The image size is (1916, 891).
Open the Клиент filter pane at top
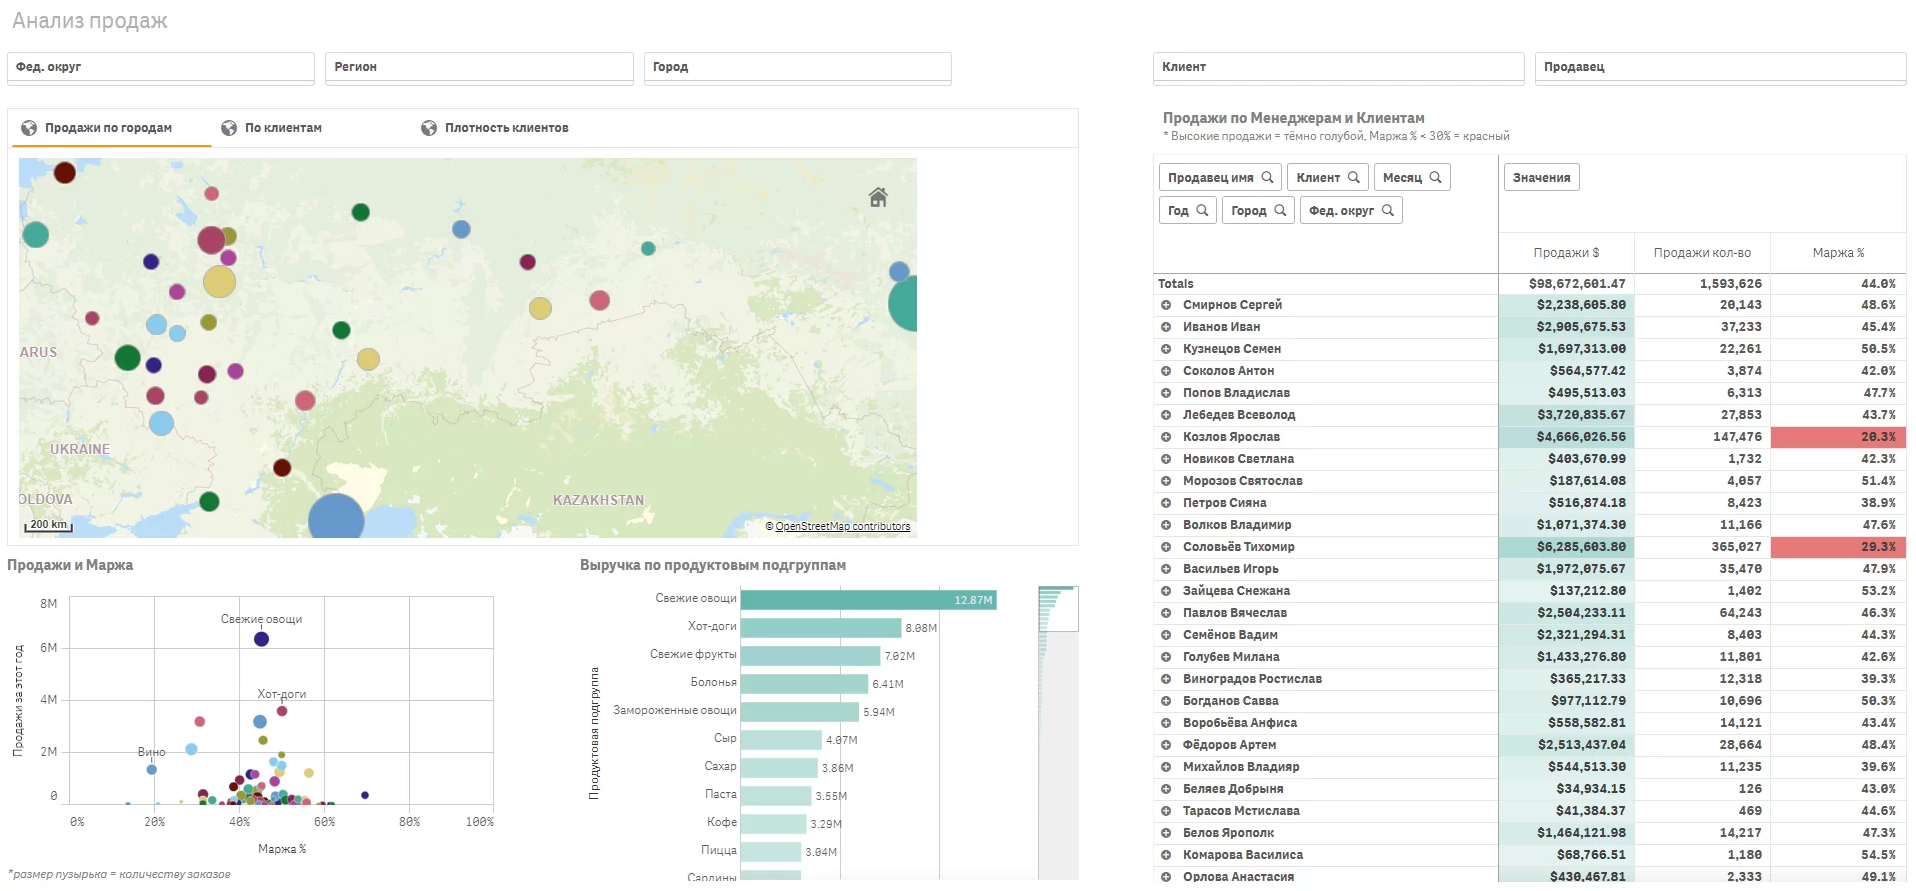1338,67
